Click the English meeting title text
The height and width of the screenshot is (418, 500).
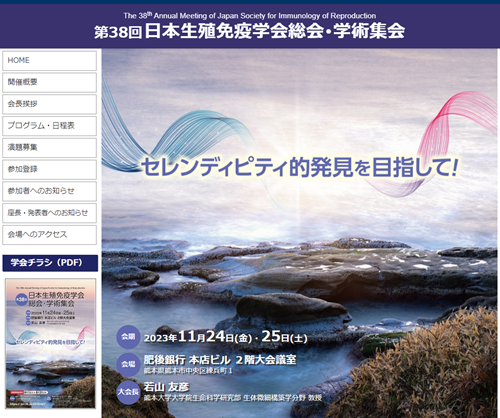point(250,16)
